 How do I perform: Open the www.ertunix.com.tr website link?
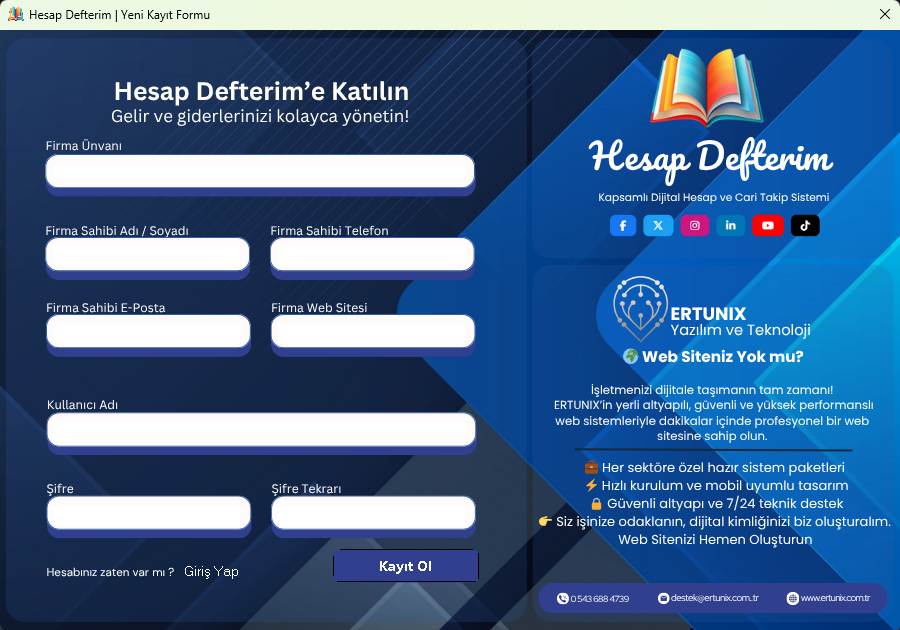(x=828, y=598)
